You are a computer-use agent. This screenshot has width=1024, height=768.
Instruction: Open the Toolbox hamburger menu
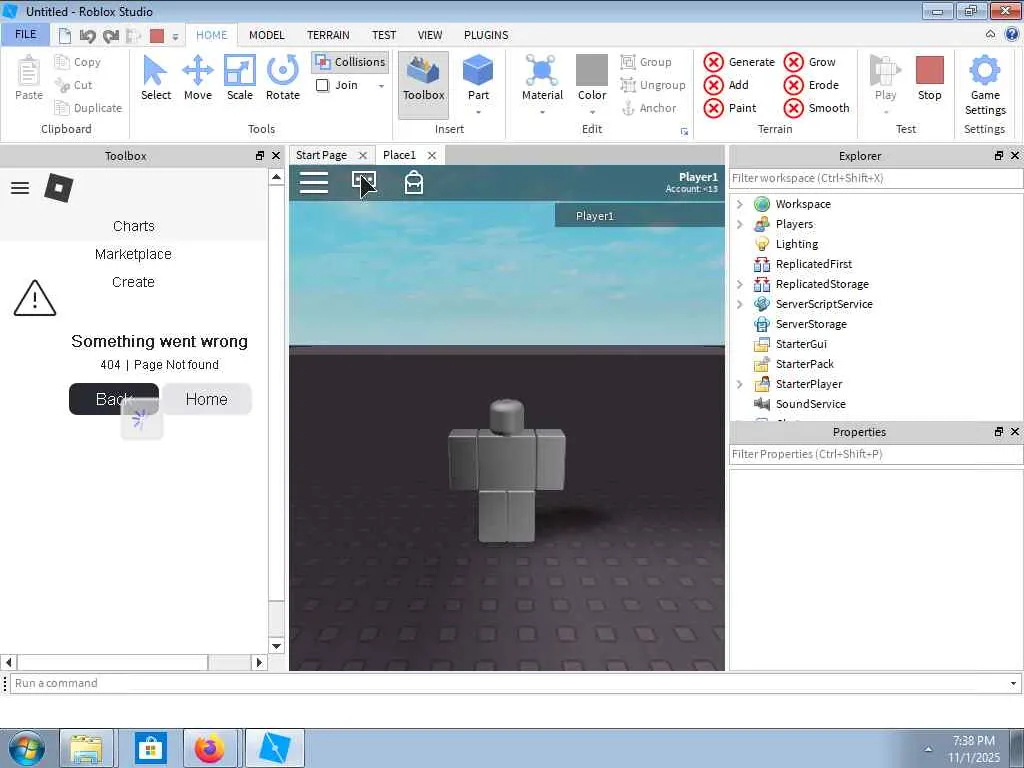20,188
